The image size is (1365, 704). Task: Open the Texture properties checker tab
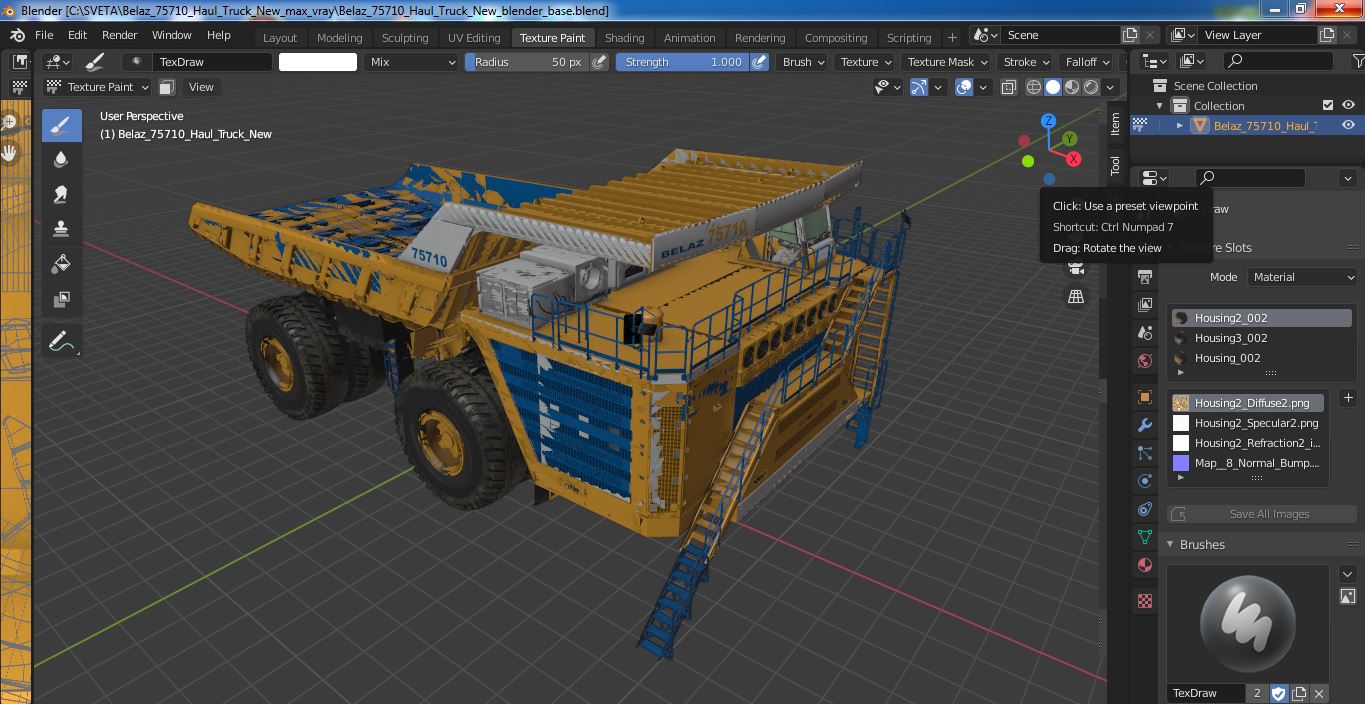click(x=1145, y=601)
